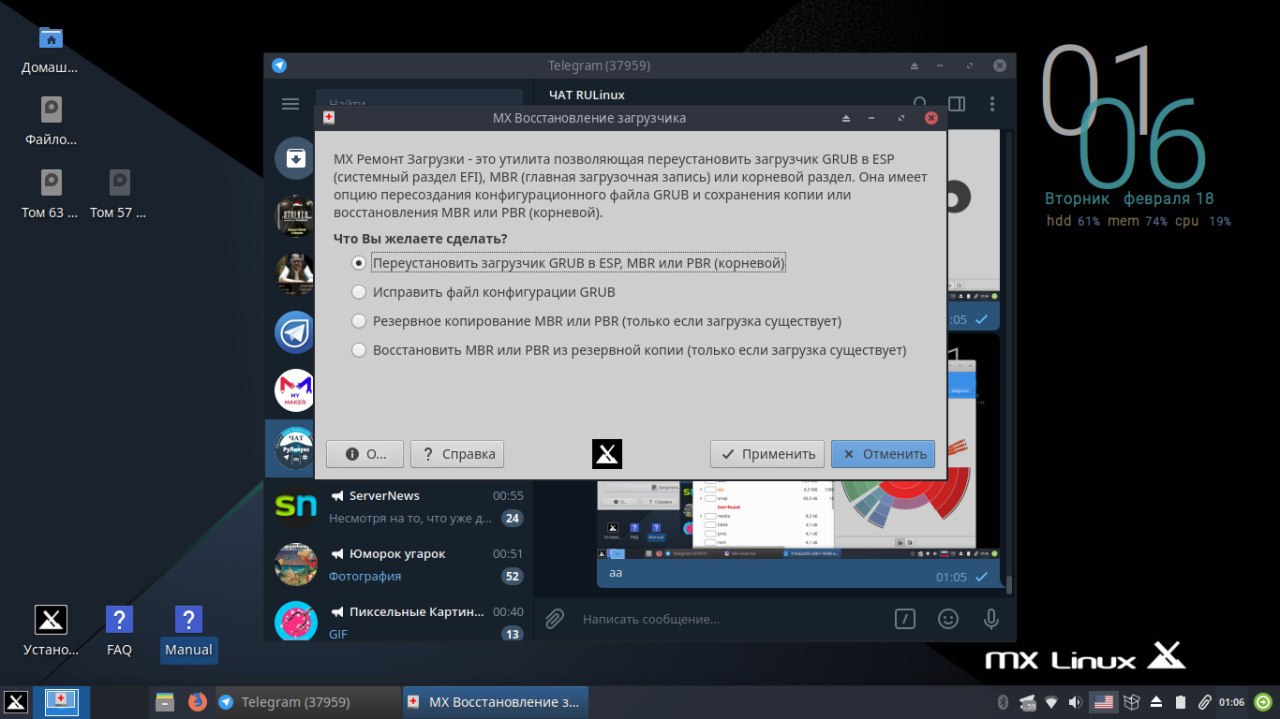Click unread badge 24 on ServerNews

(x=513, y=518)
